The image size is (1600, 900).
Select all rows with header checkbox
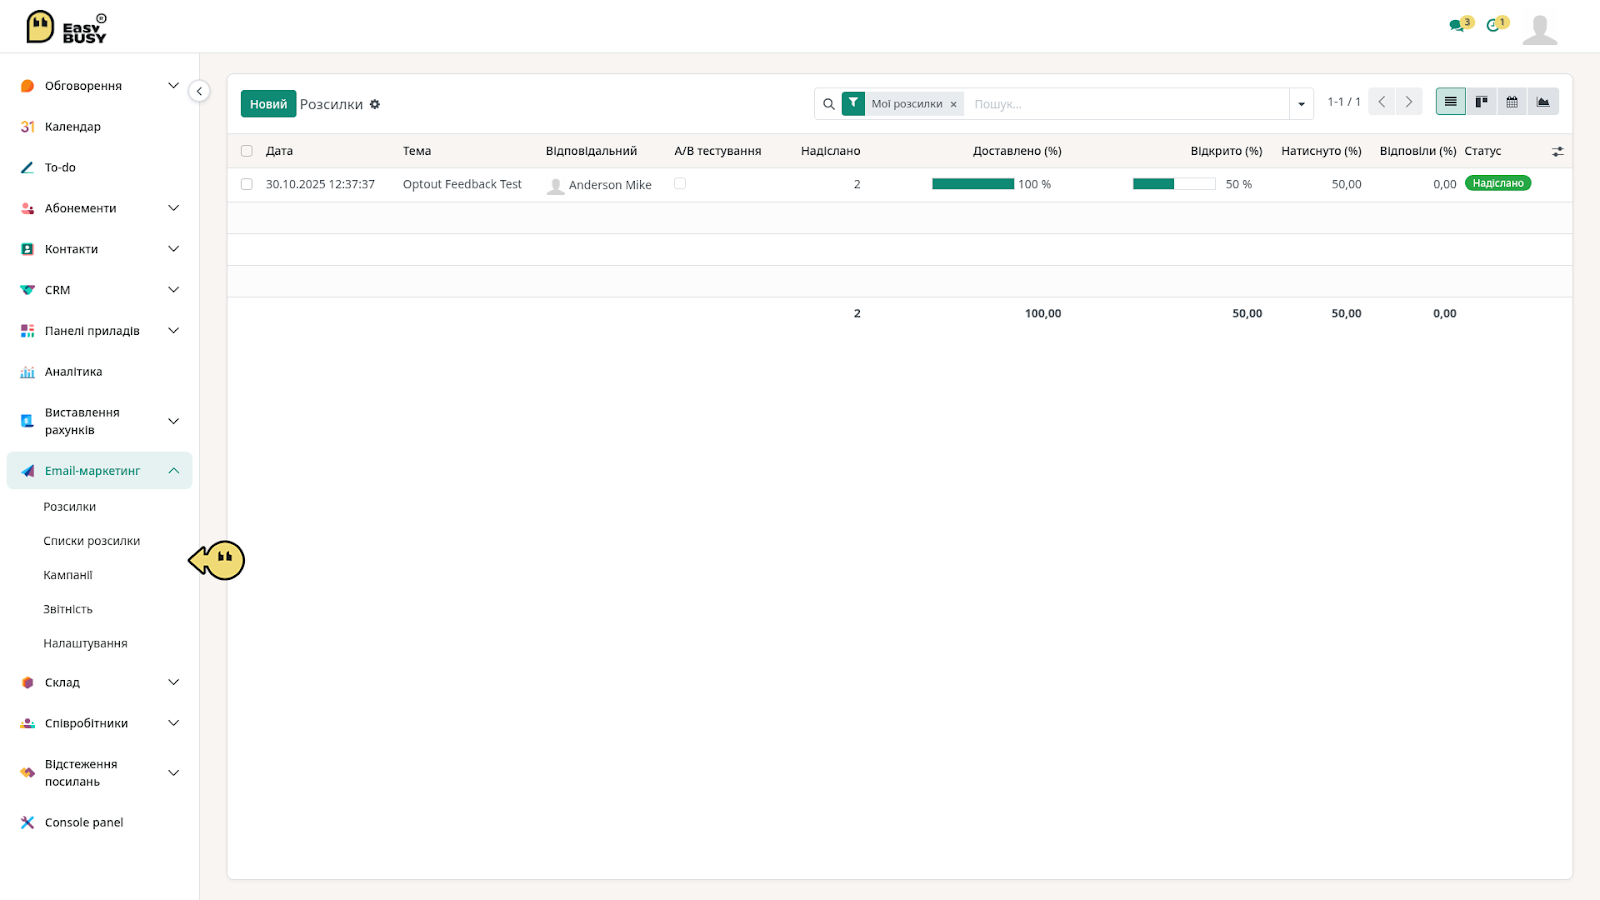click(247, 151)
